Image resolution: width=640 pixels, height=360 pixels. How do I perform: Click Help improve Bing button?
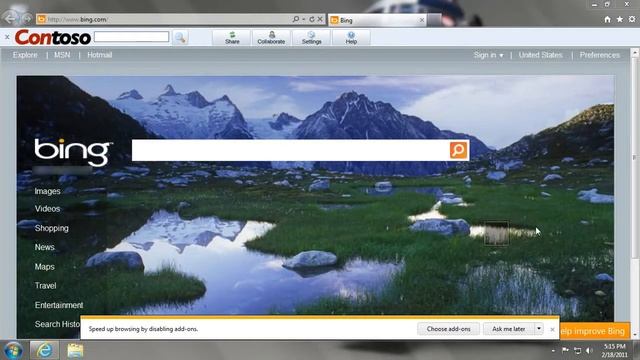593,331
